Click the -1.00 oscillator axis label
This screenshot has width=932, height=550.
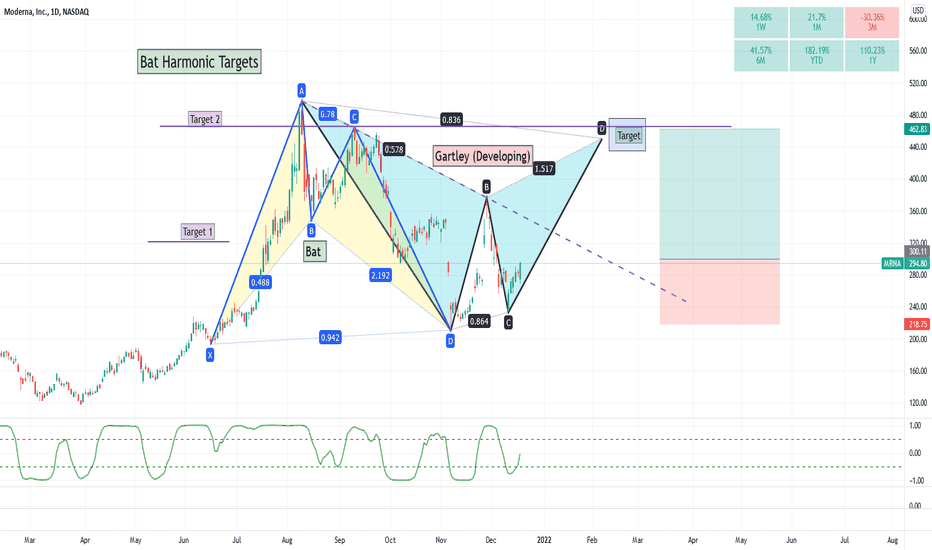click(x=915, y=480)
